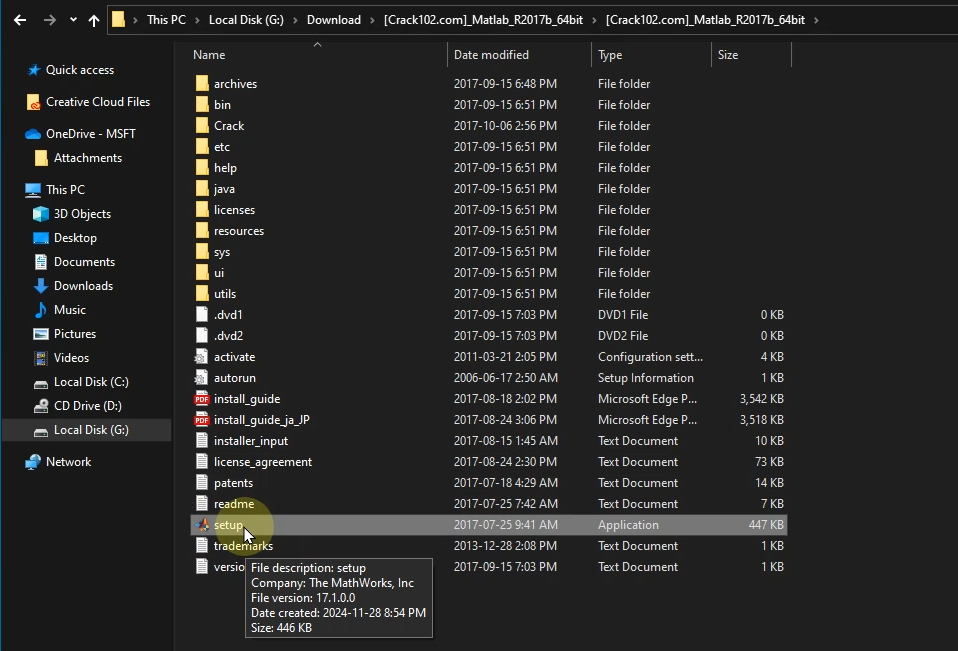
Task: Expand the chevron after This PC breadcrumb
Action: [197, 20]
